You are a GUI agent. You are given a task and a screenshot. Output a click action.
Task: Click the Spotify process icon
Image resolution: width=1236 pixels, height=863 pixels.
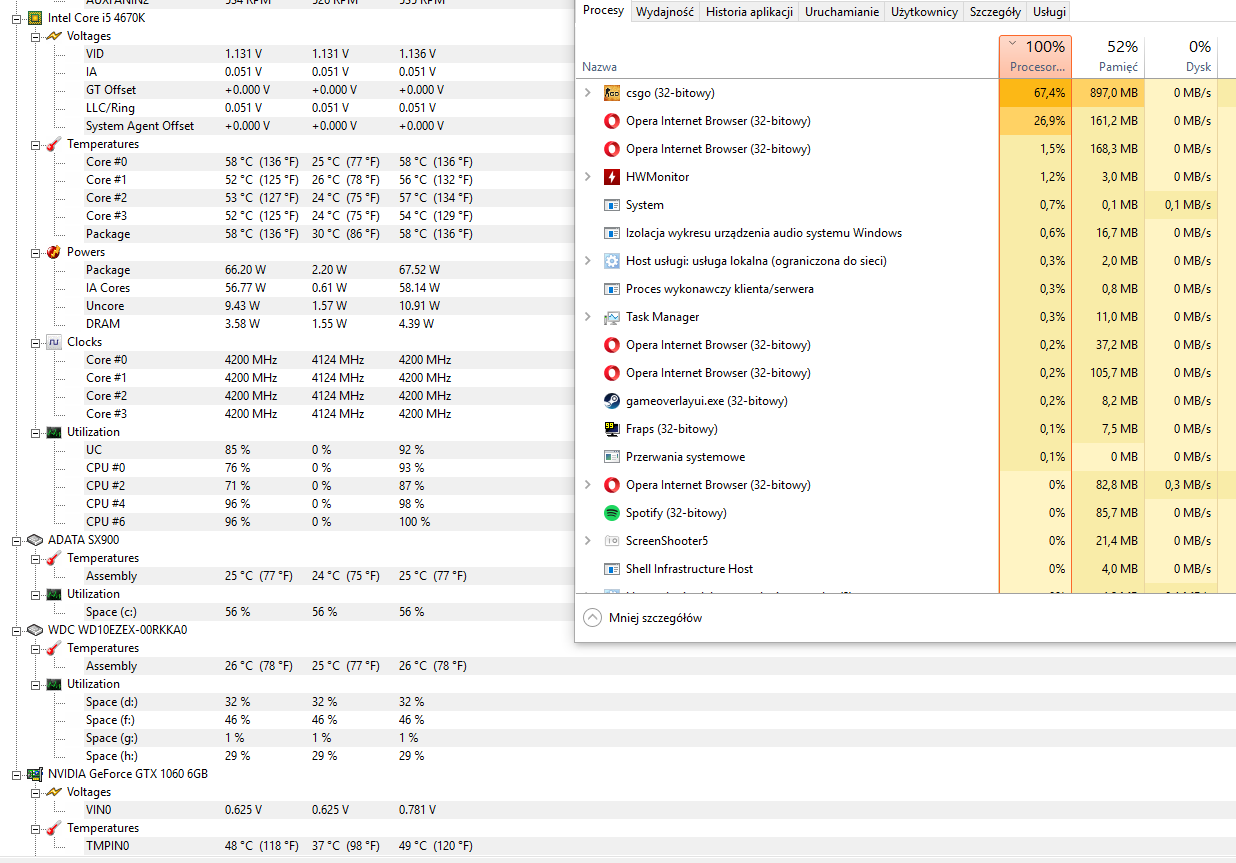coord(612,513)
